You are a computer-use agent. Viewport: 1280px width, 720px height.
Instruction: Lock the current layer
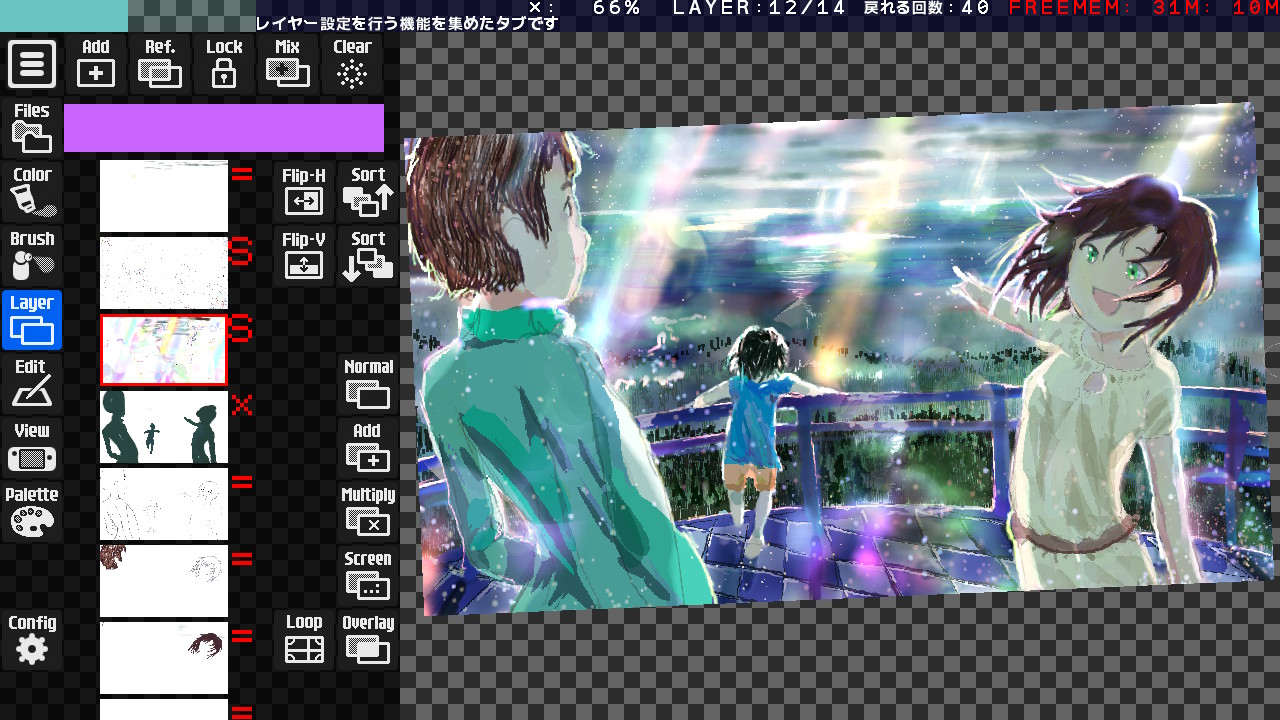point(224,64)
